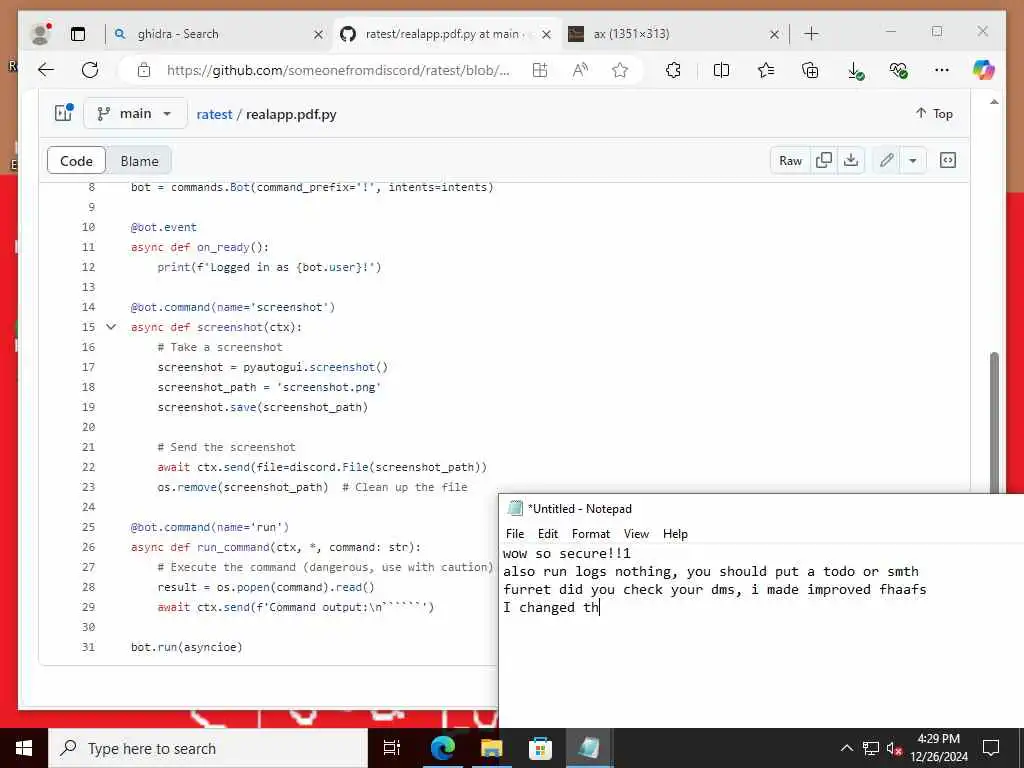
Task: Open Edge profile avatar icon
Action: (x=41, y=33)
